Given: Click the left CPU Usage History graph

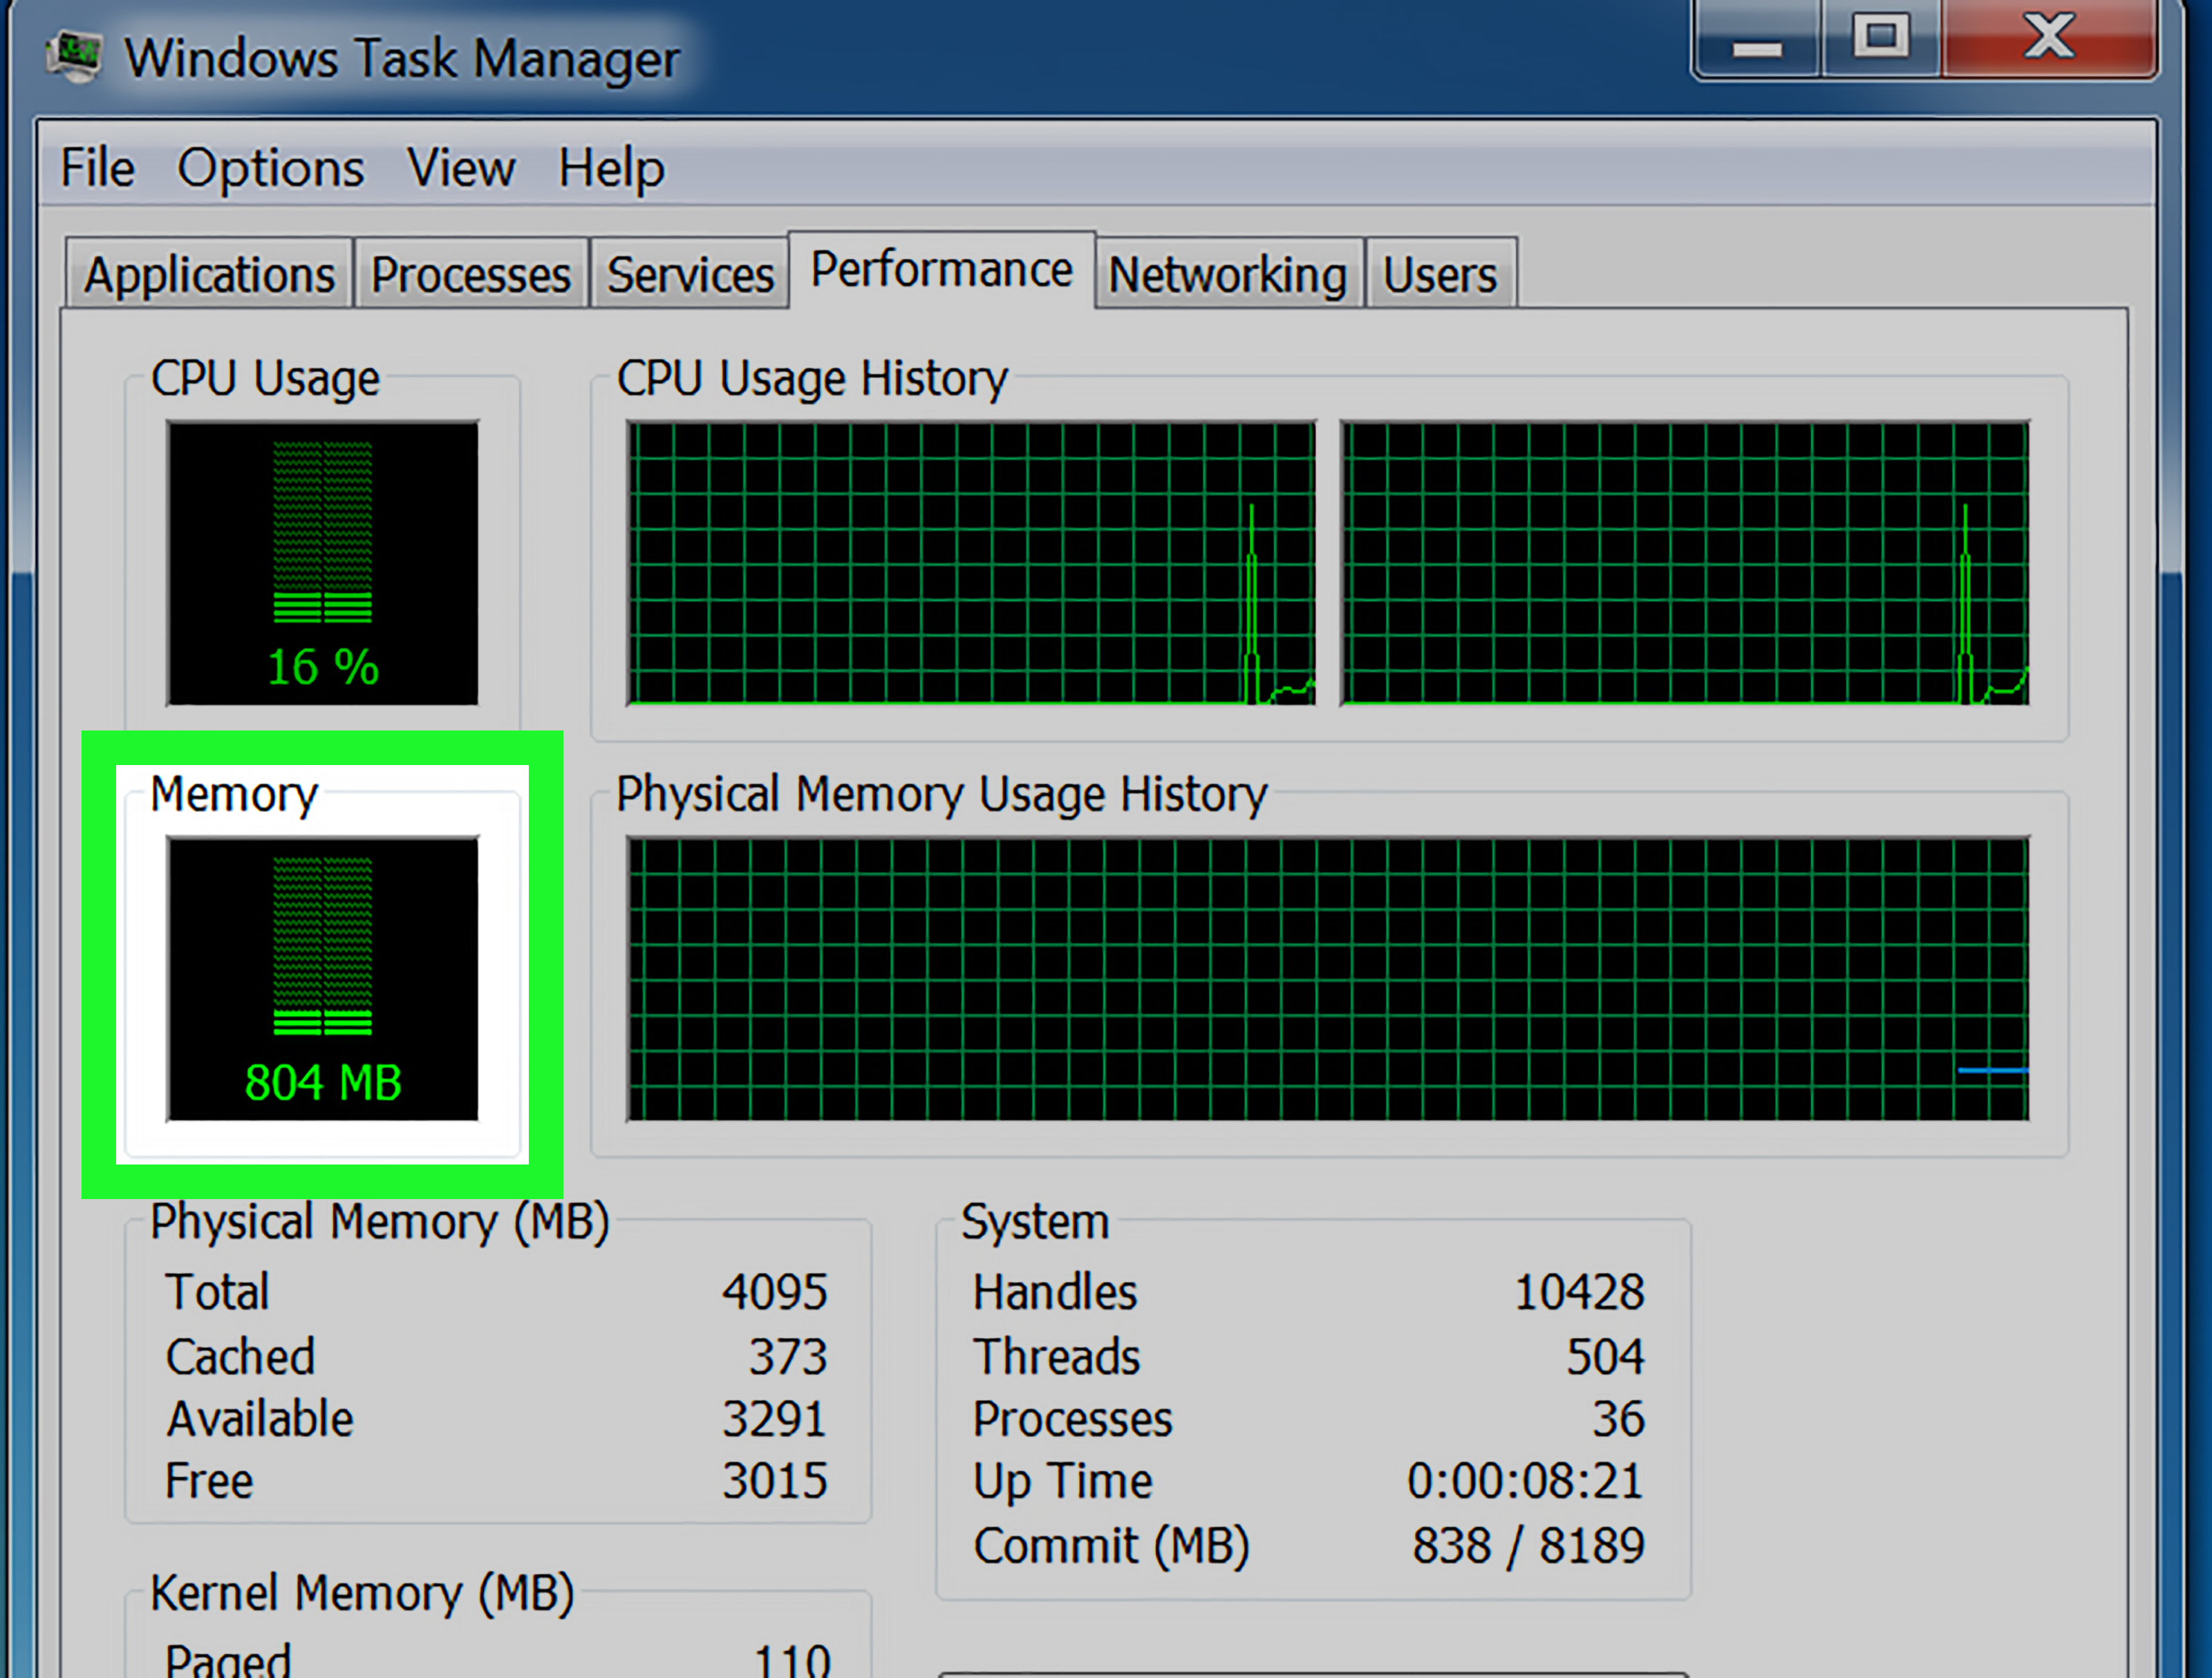Looking at the screenshot, I should pos(970,563).
